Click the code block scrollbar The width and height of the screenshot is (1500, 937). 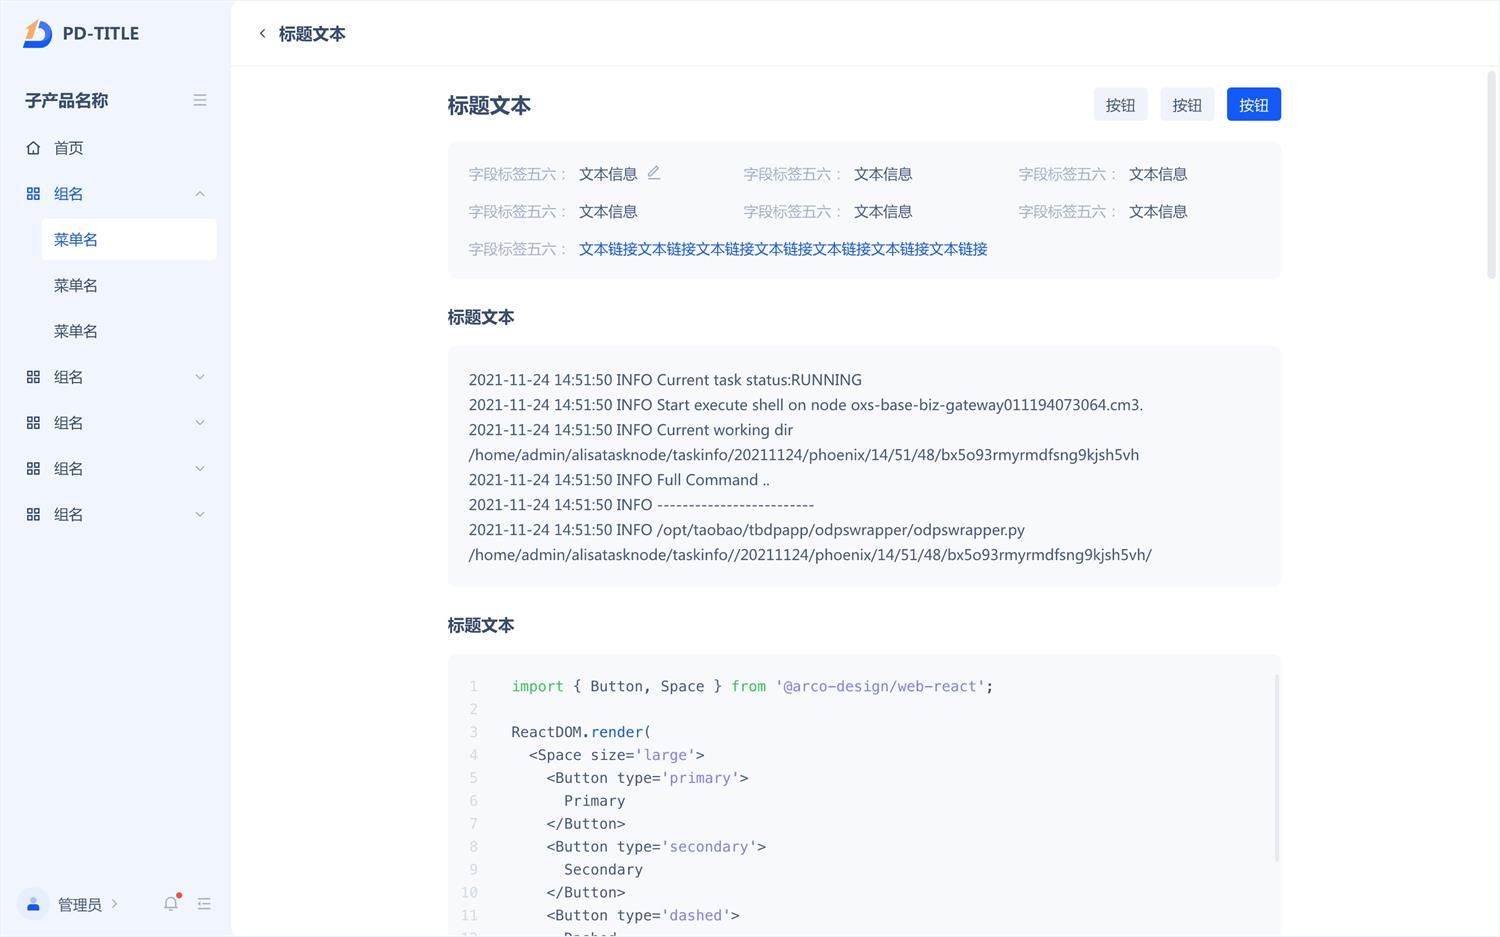point(1276,768)
